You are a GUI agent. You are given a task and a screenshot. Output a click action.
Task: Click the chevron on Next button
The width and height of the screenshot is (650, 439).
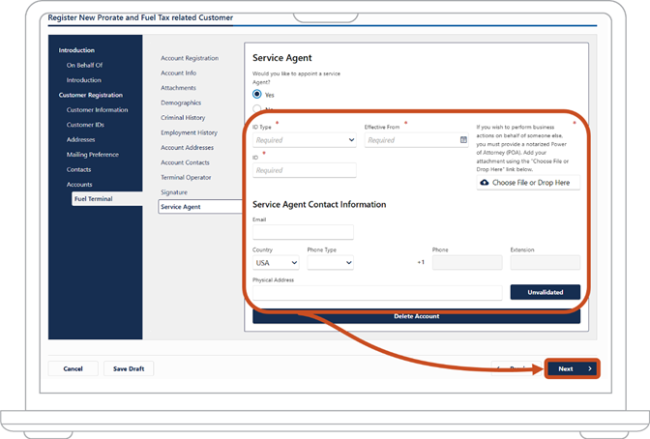click(589, 369)
